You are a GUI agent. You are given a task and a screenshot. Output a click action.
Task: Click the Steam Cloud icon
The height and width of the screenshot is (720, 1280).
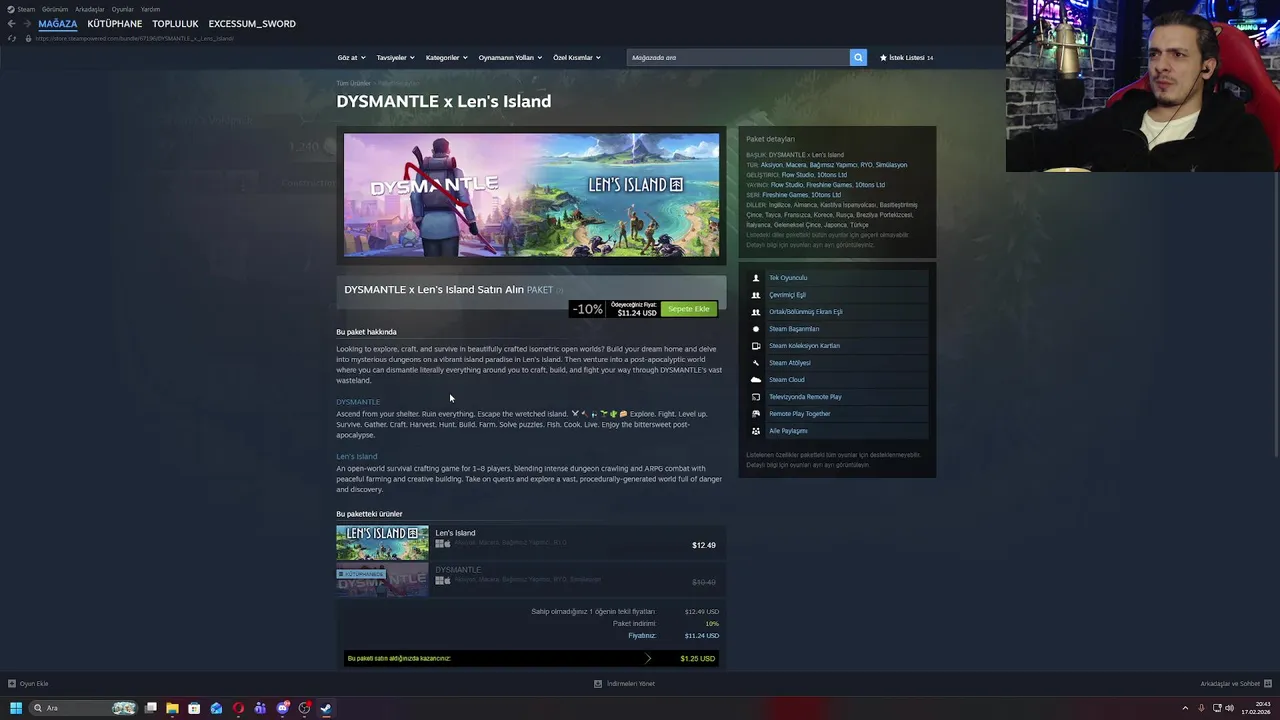(756, 380)
